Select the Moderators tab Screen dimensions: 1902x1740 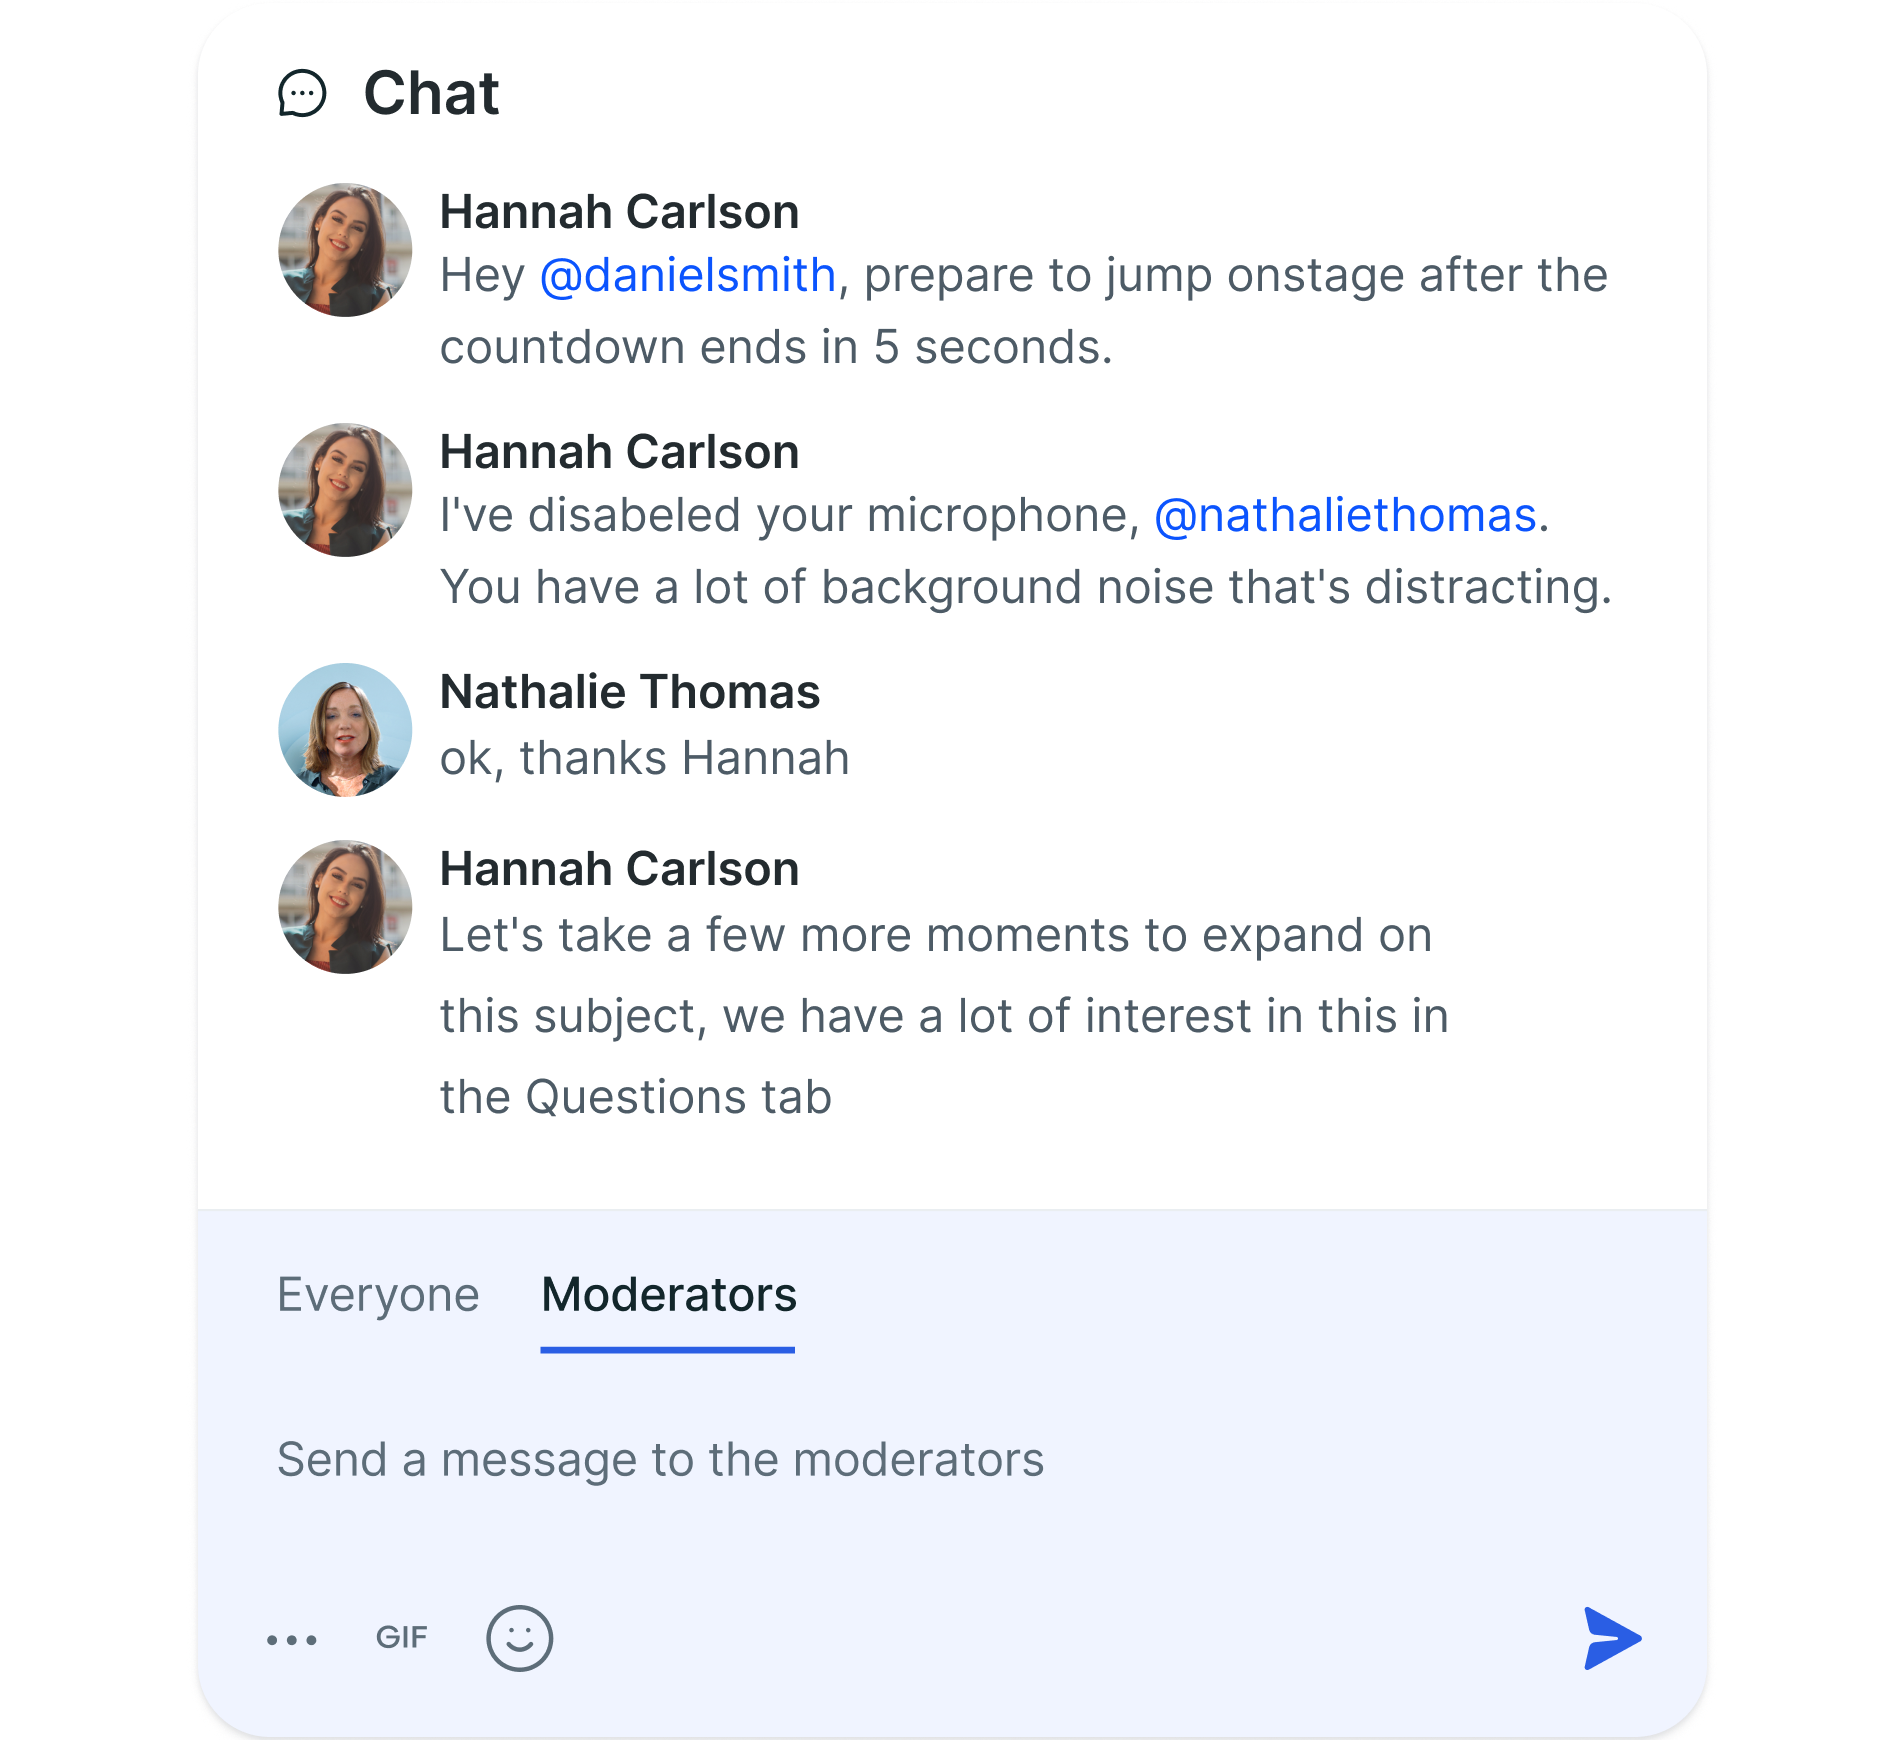[668, 1295]
